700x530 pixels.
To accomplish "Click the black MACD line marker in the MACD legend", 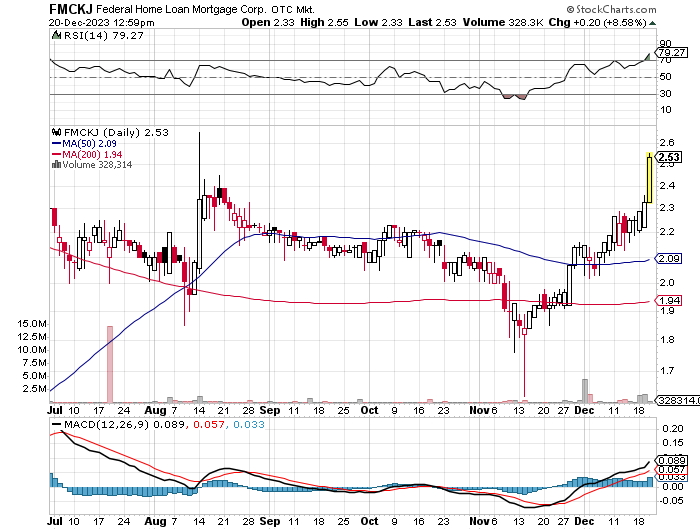I will tap(57, 425).
